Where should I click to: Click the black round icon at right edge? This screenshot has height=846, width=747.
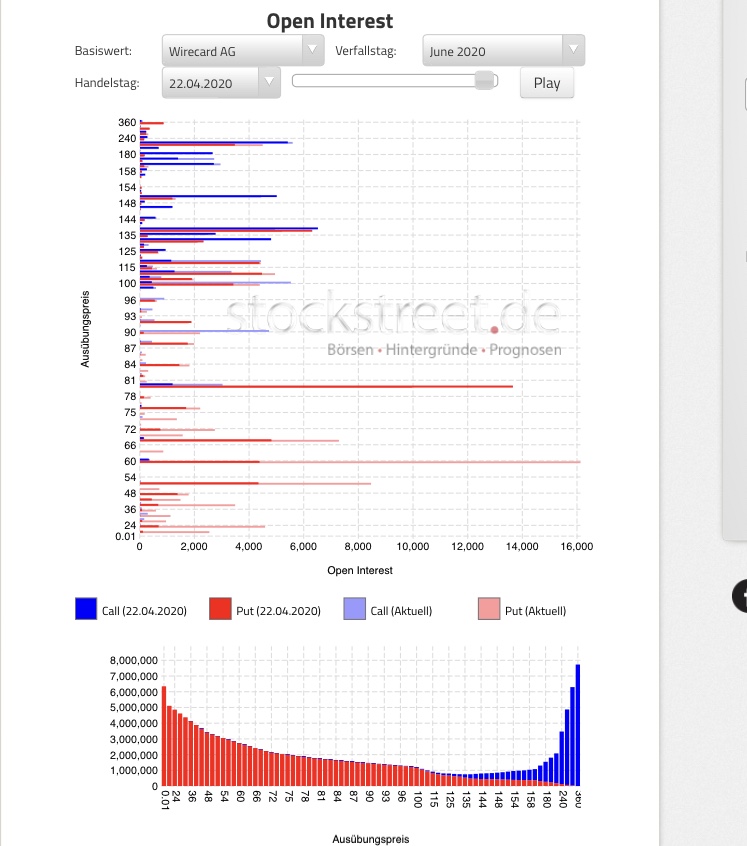coord(740,596)
